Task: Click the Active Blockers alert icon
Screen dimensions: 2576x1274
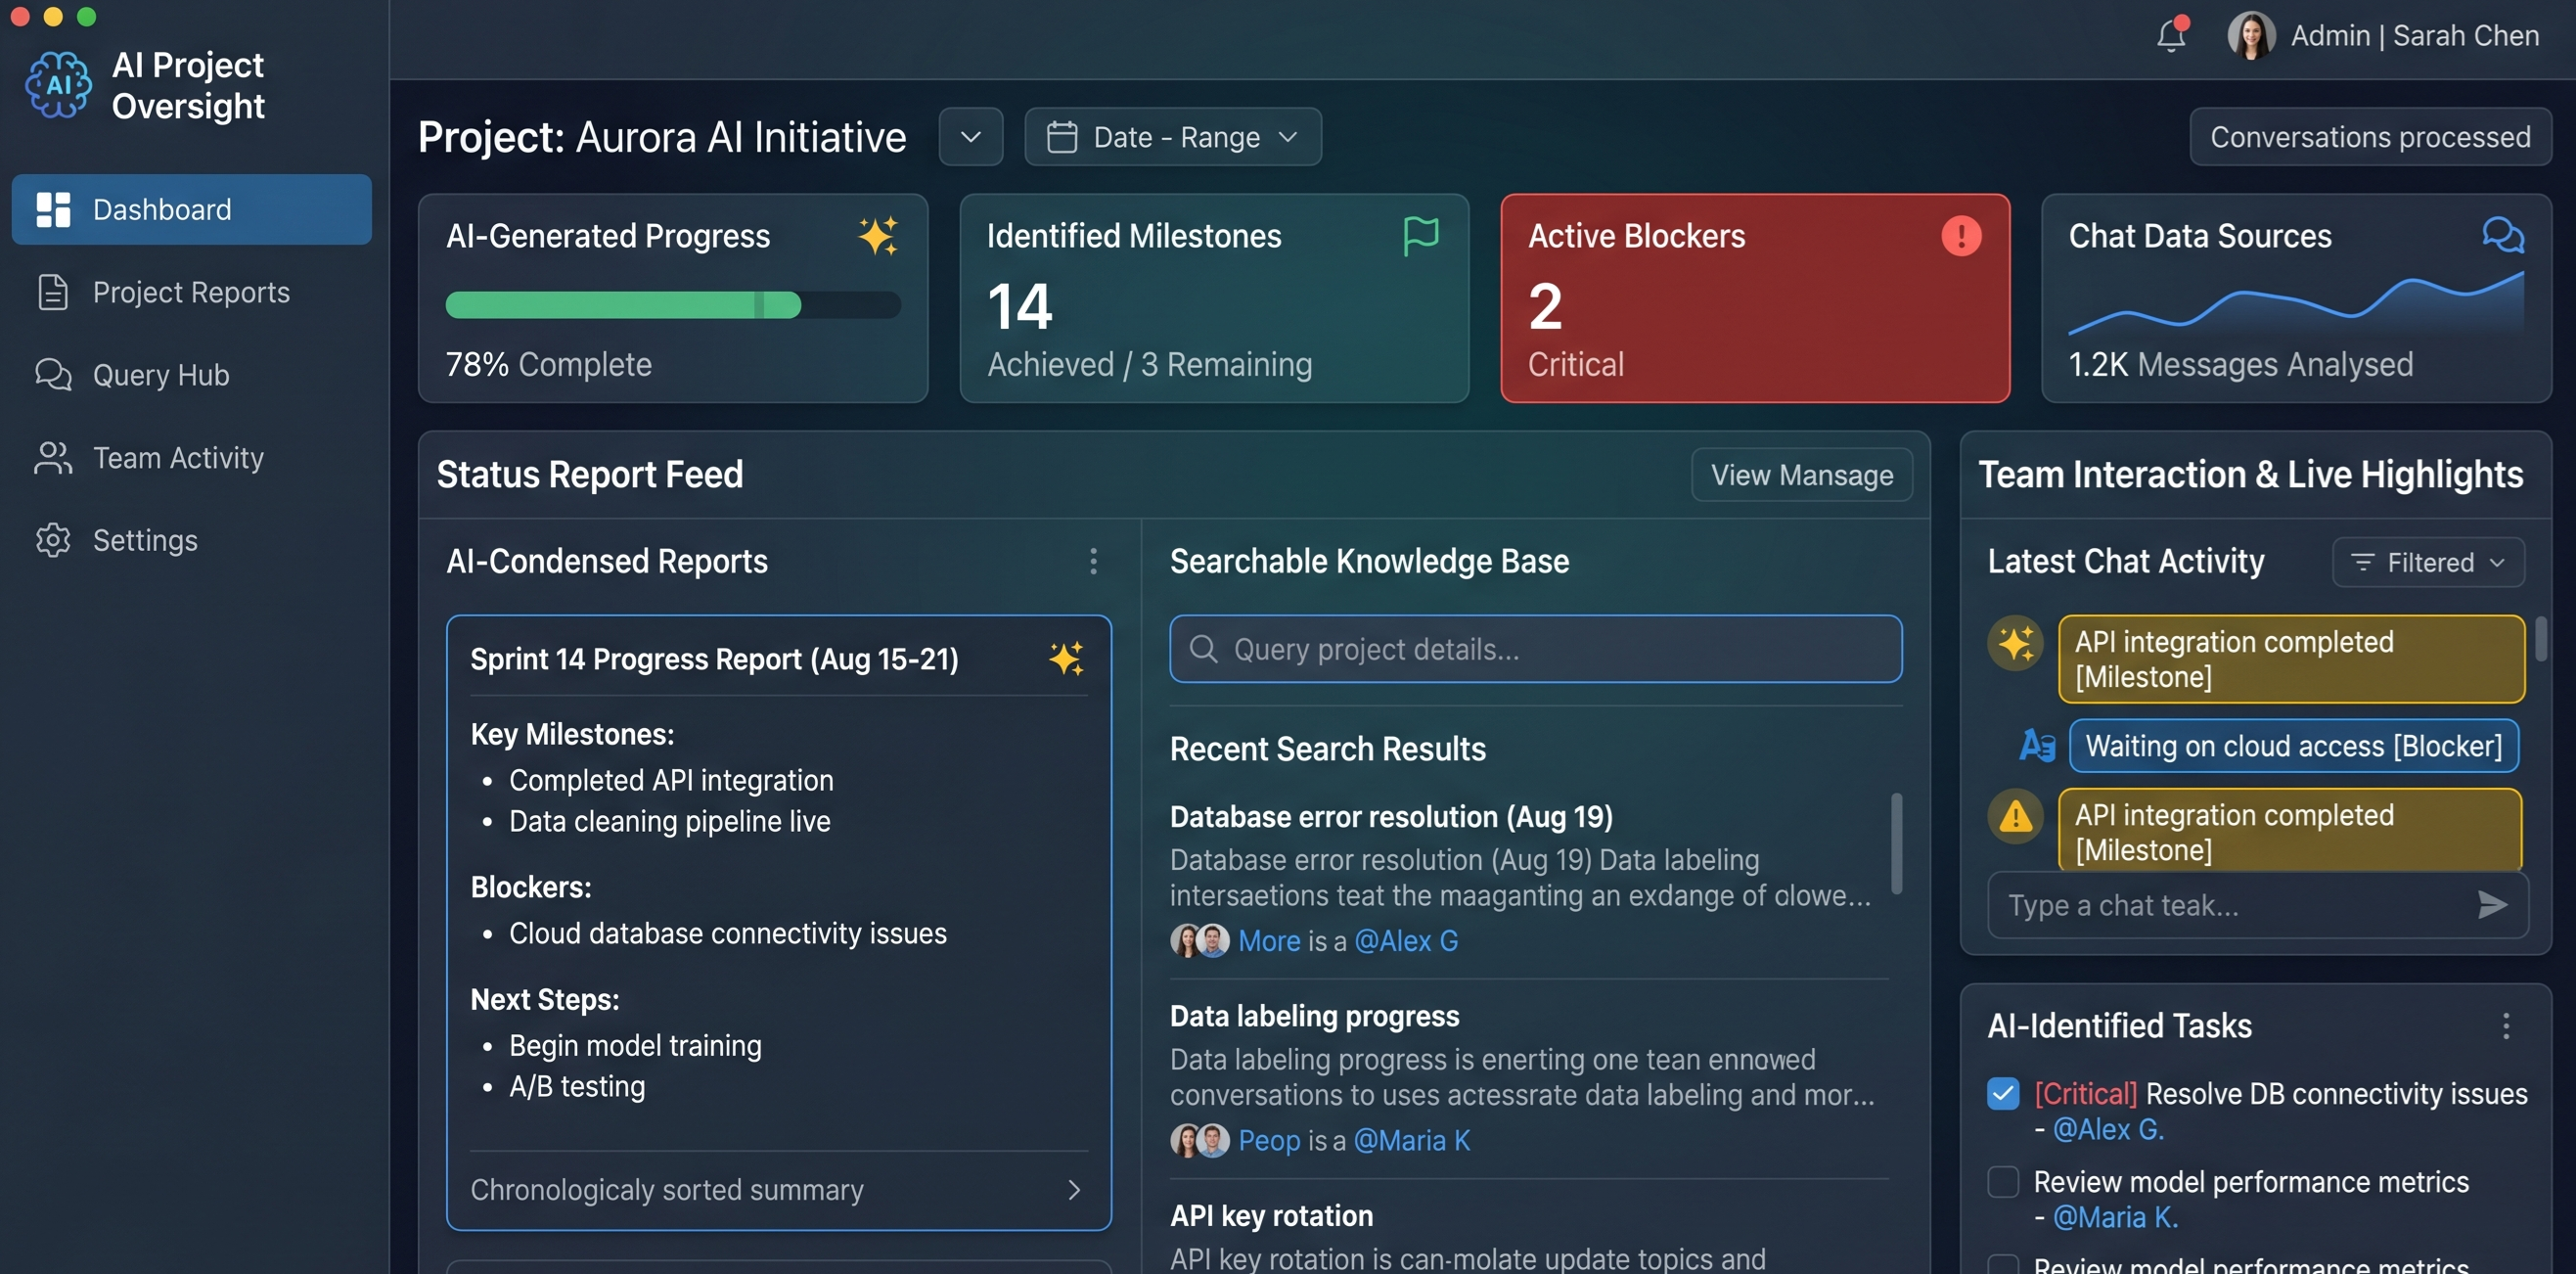Action: tap(1960, 236)
